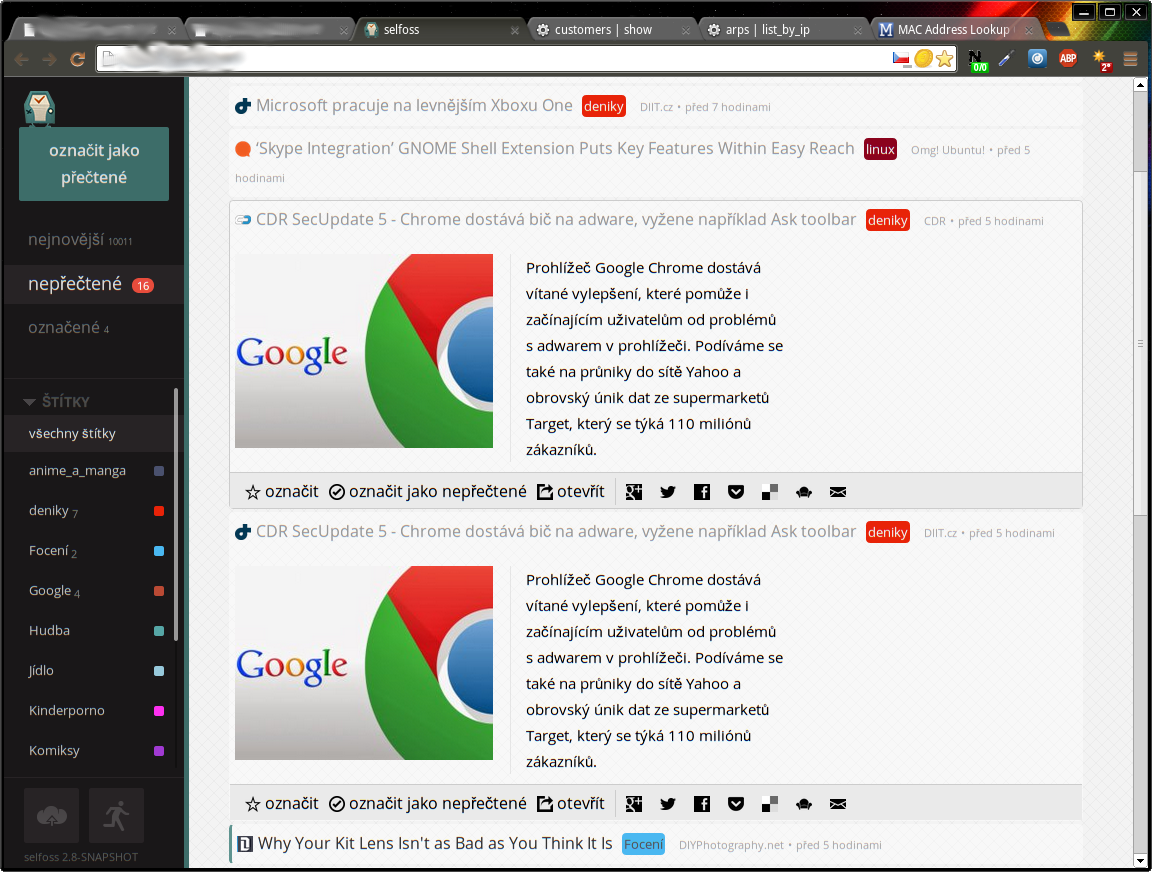Switch to customers | show tab

[613, 29]
